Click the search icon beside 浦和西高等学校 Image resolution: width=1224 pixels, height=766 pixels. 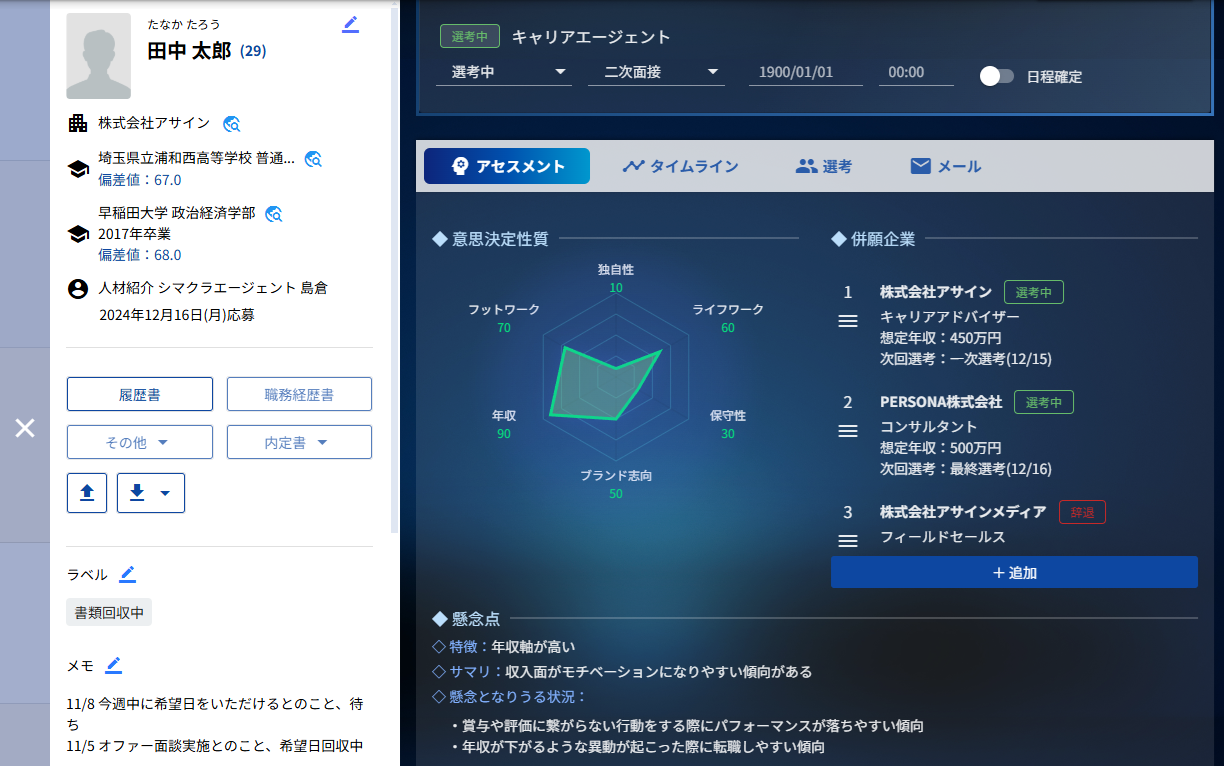313,158
